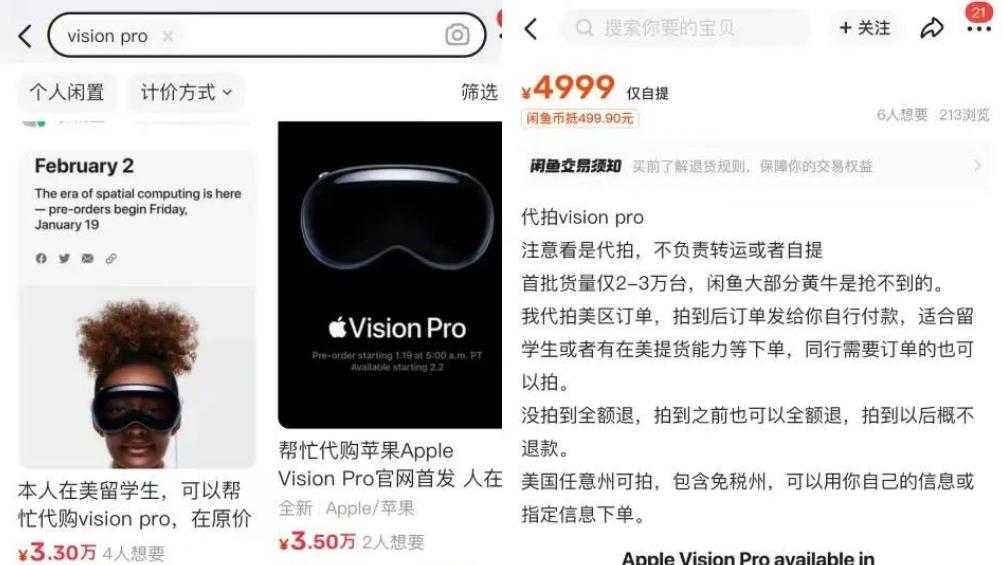Clear the vision pro search text
The image size is (1003, 565).
click(168, 36)
